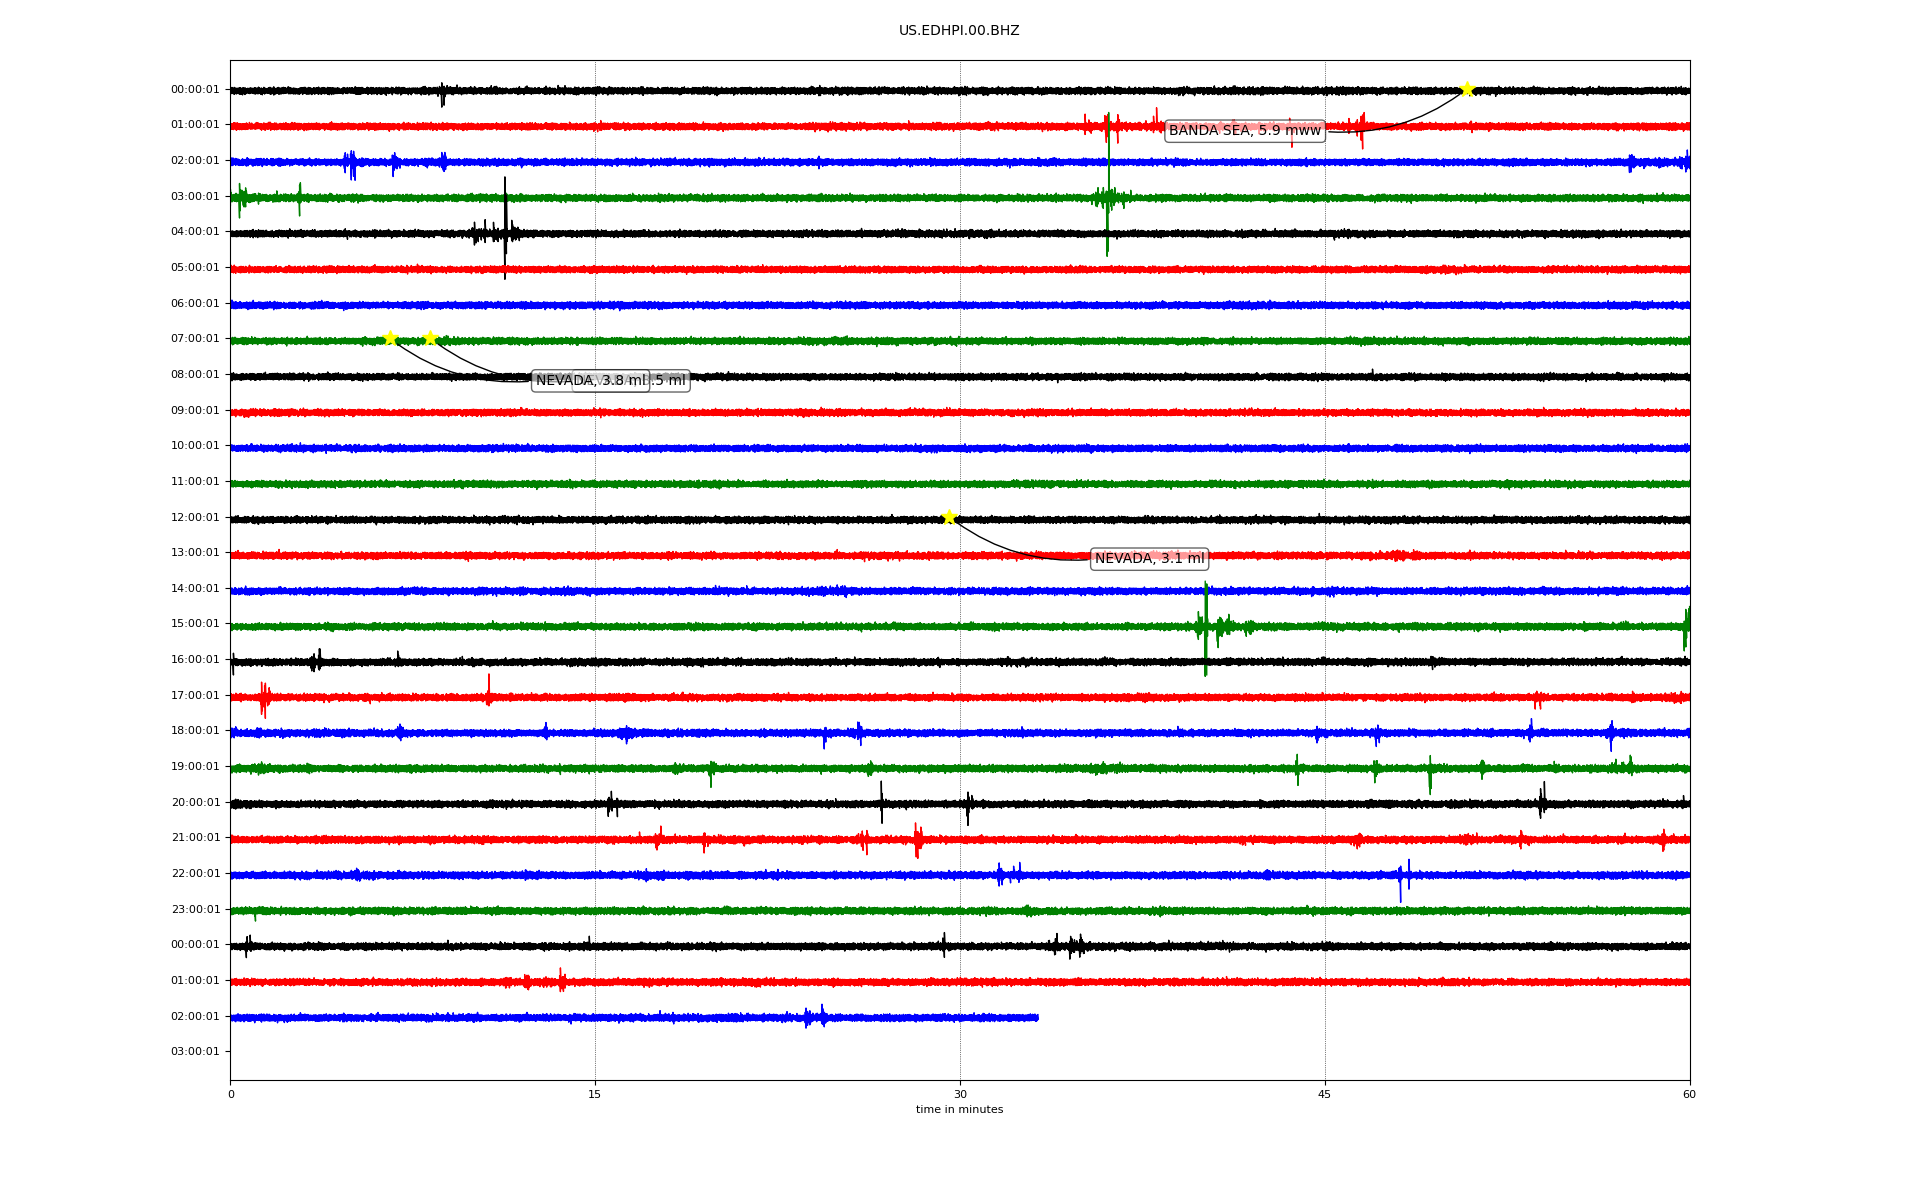Select the NEVADA, 3.1 ml annotation label

coord(1149,559)
